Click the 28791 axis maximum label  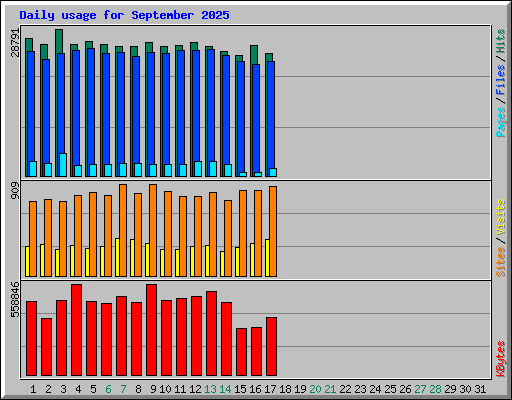15,43
